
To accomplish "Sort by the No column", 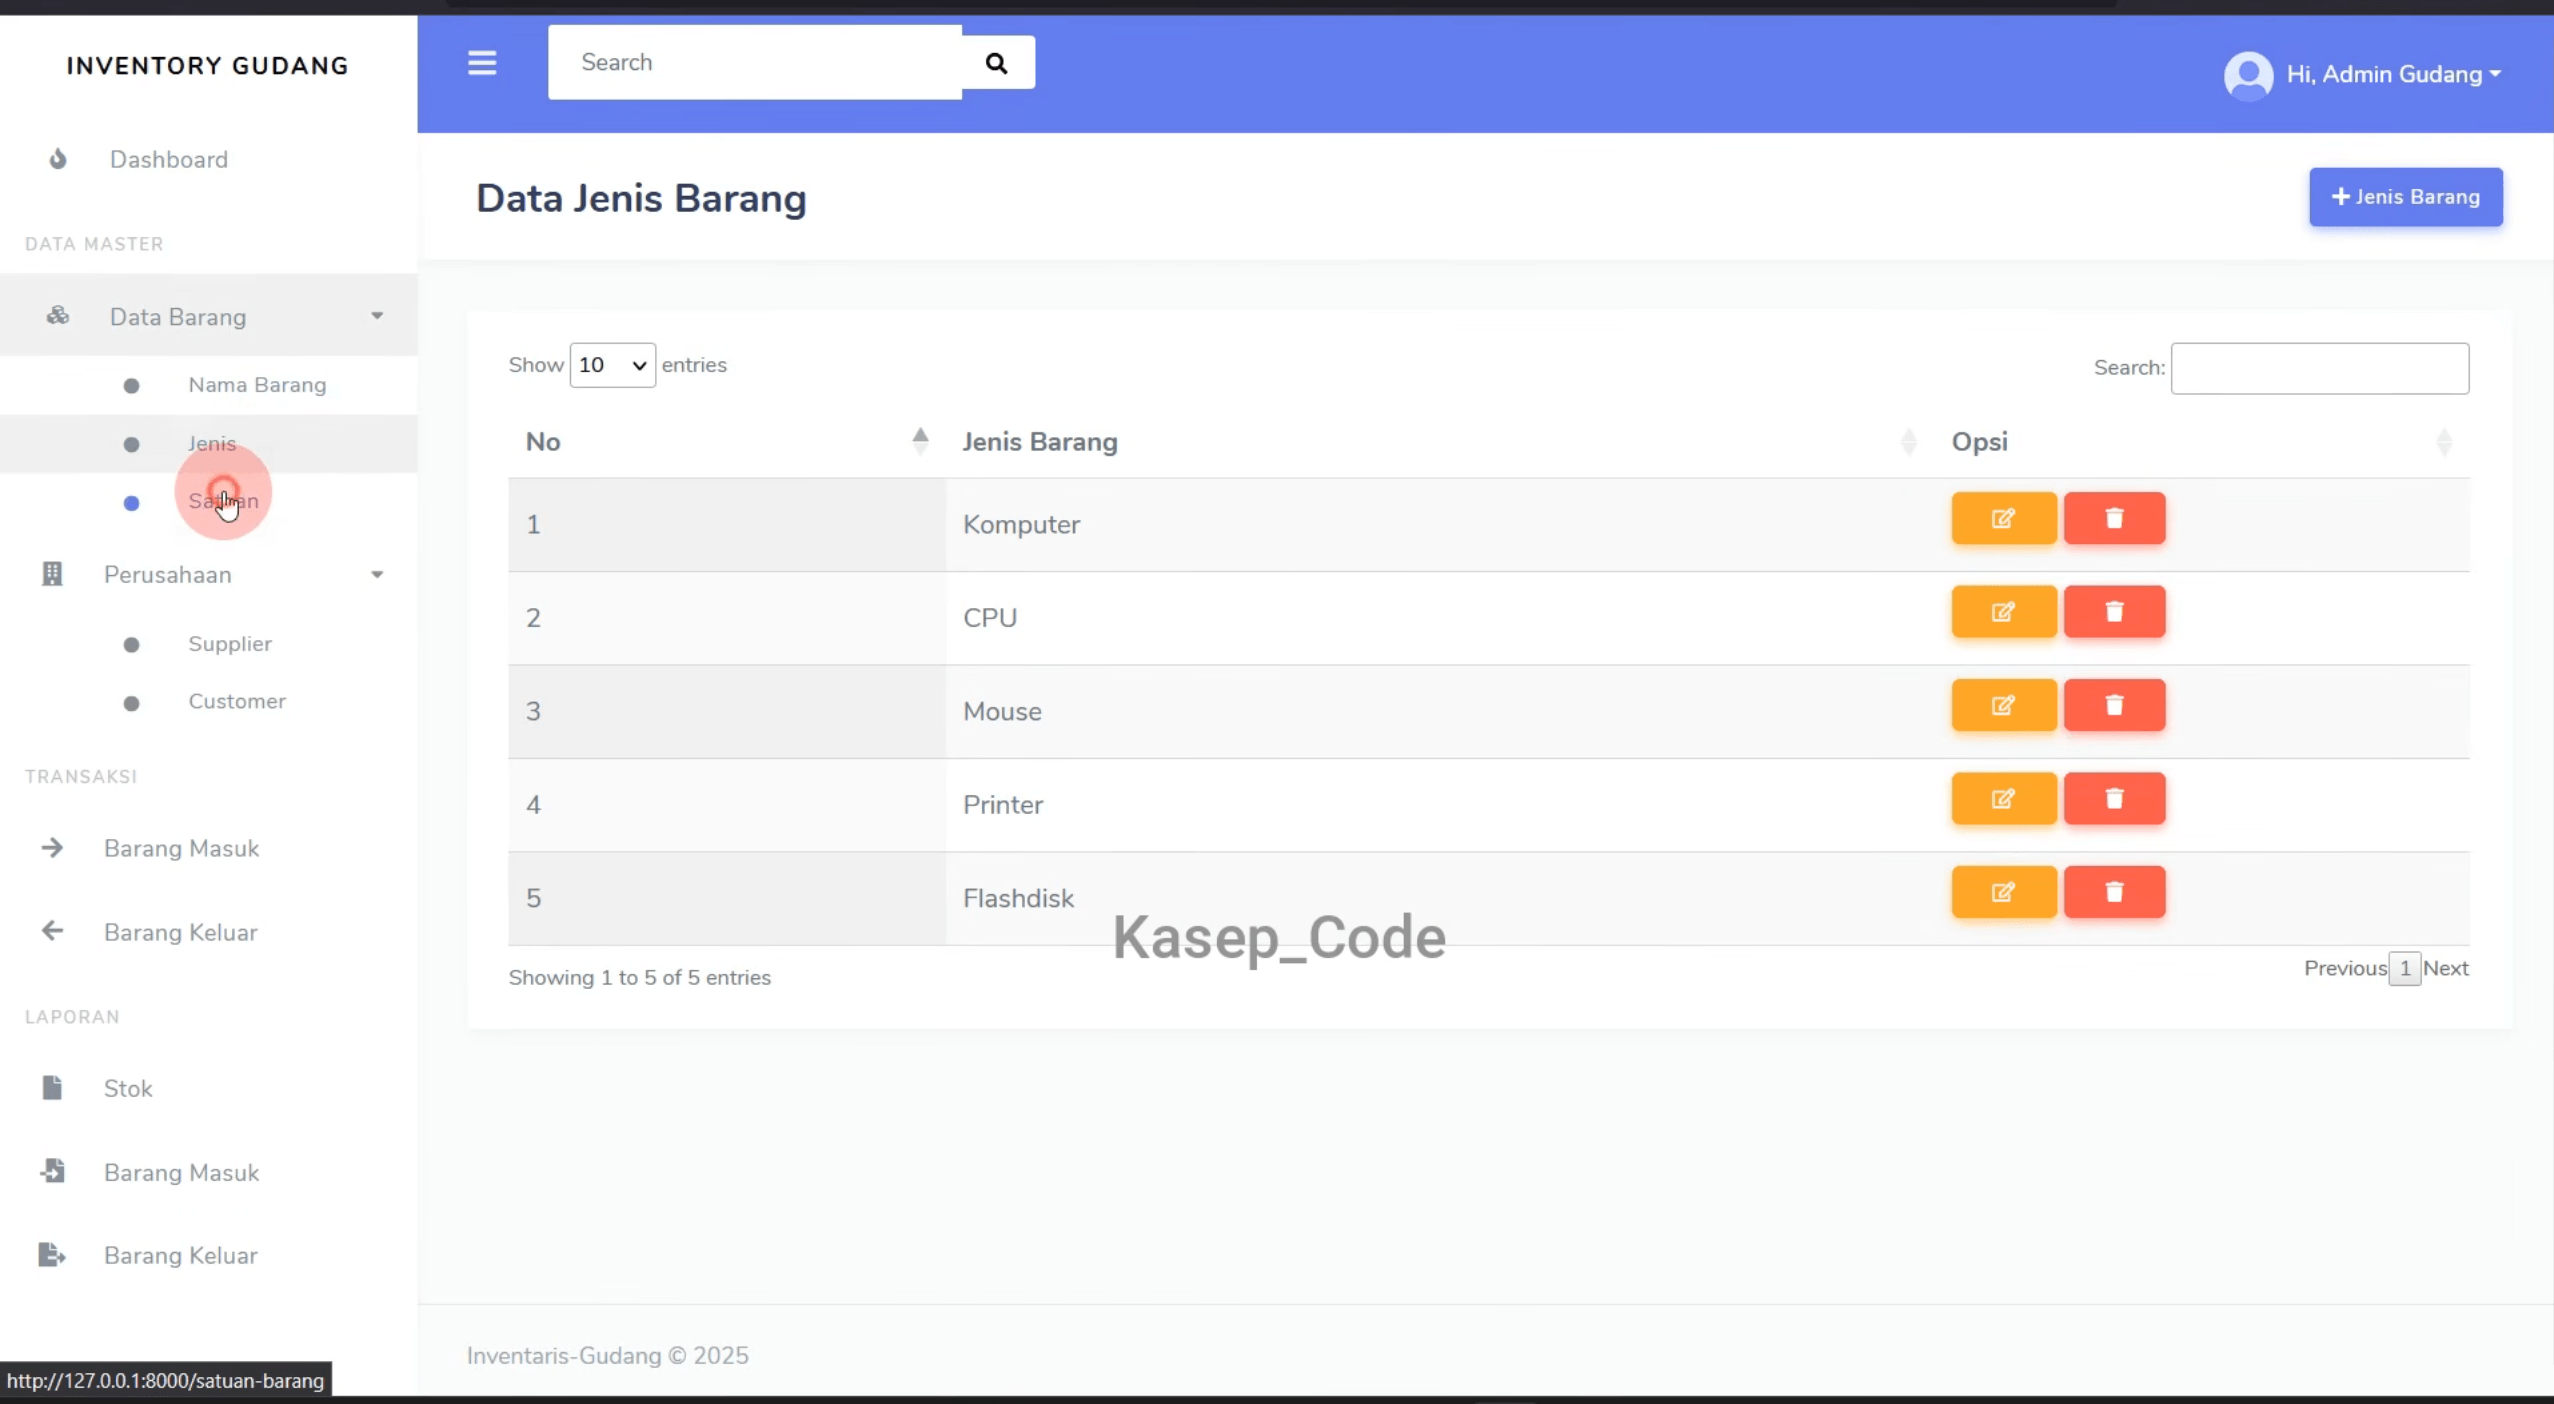I will coord(727,442).
